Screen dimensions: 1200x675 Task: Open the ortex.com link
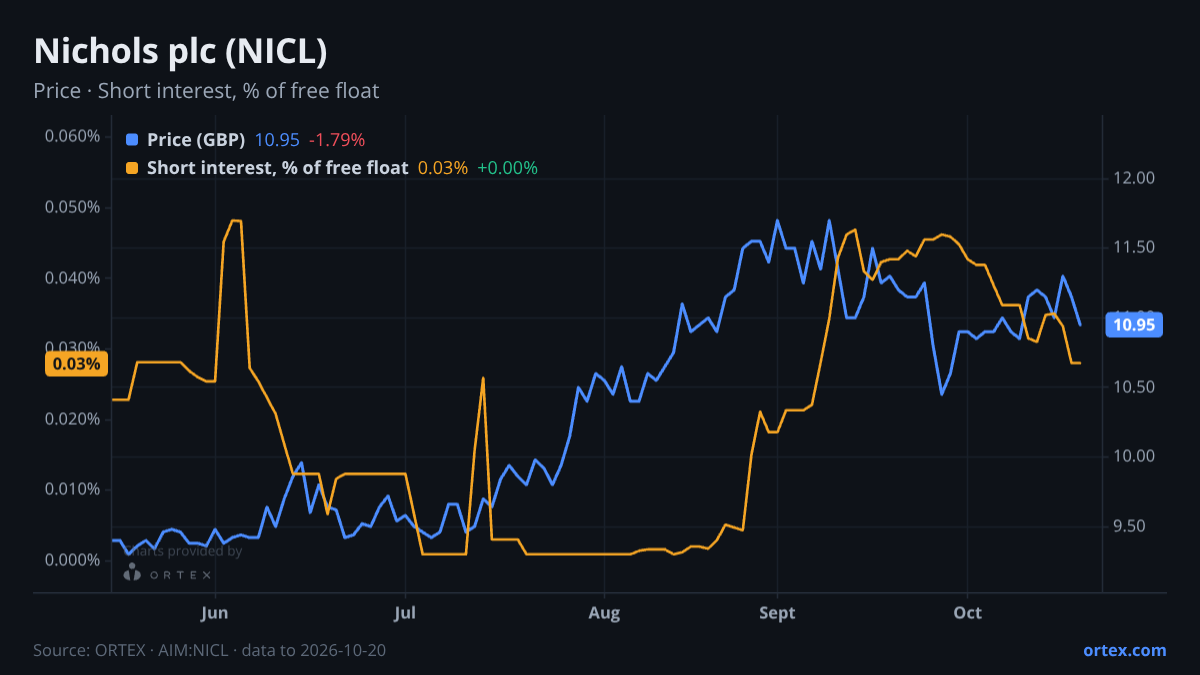pyautogui.click(x=1125, y=650)
